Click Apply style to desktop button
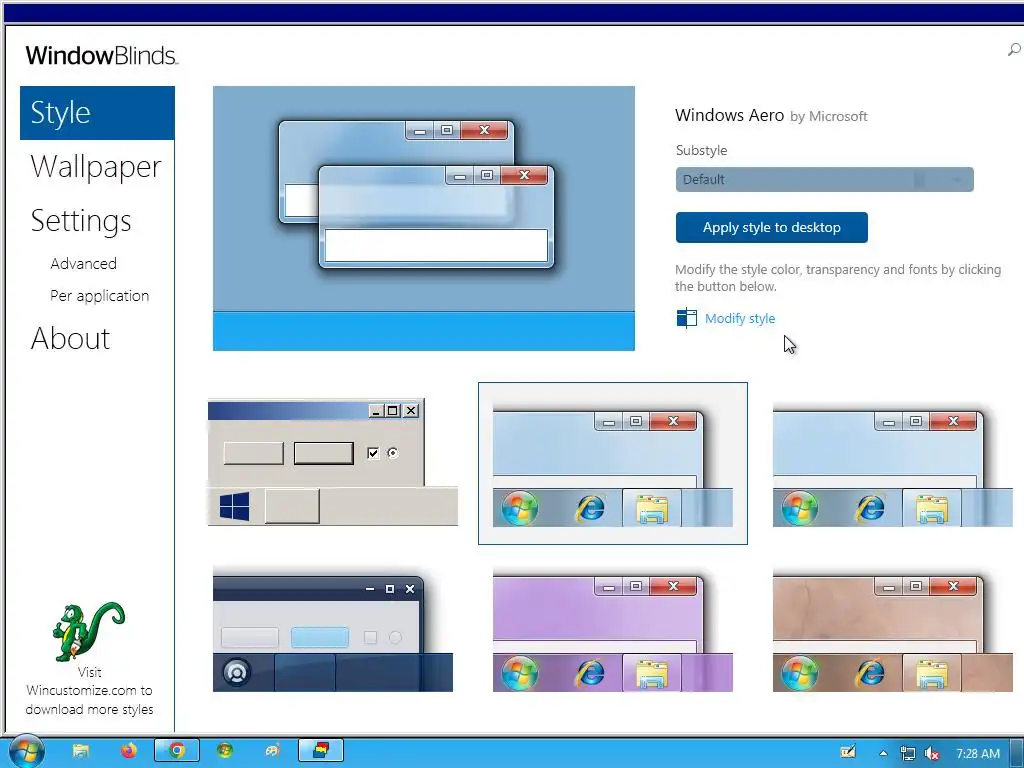The width and height of the screenshot is (1024, 768). click(x=771, y=227)
